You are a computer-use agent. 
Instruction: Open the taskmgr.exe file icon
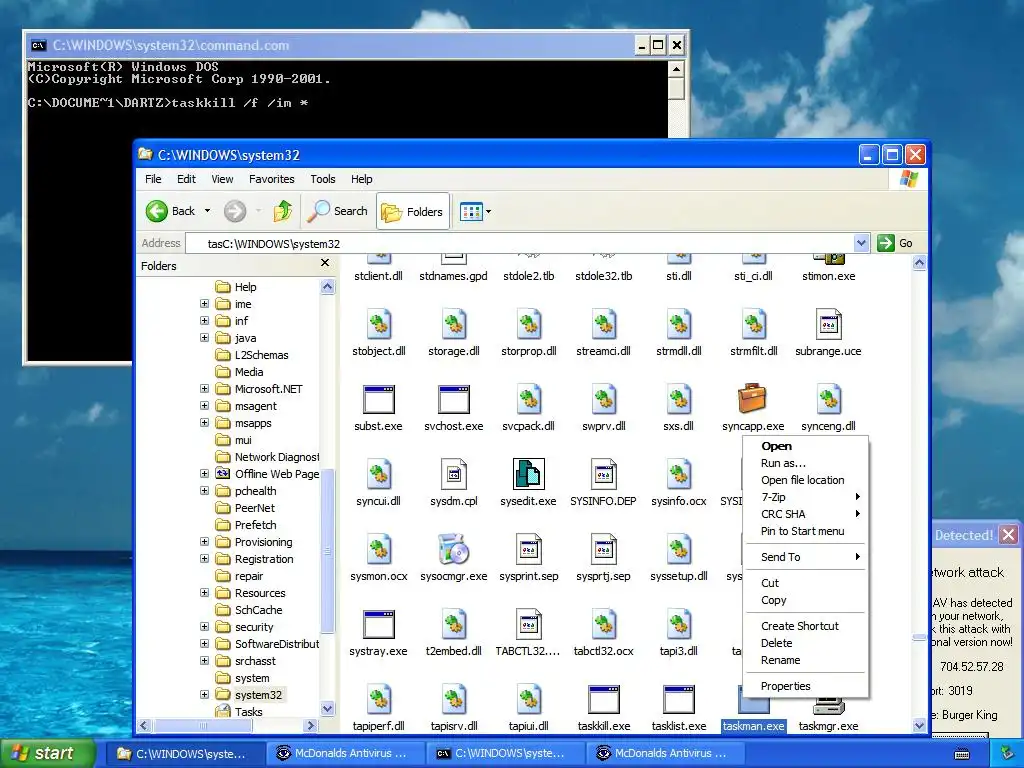[x=828, y=708]
